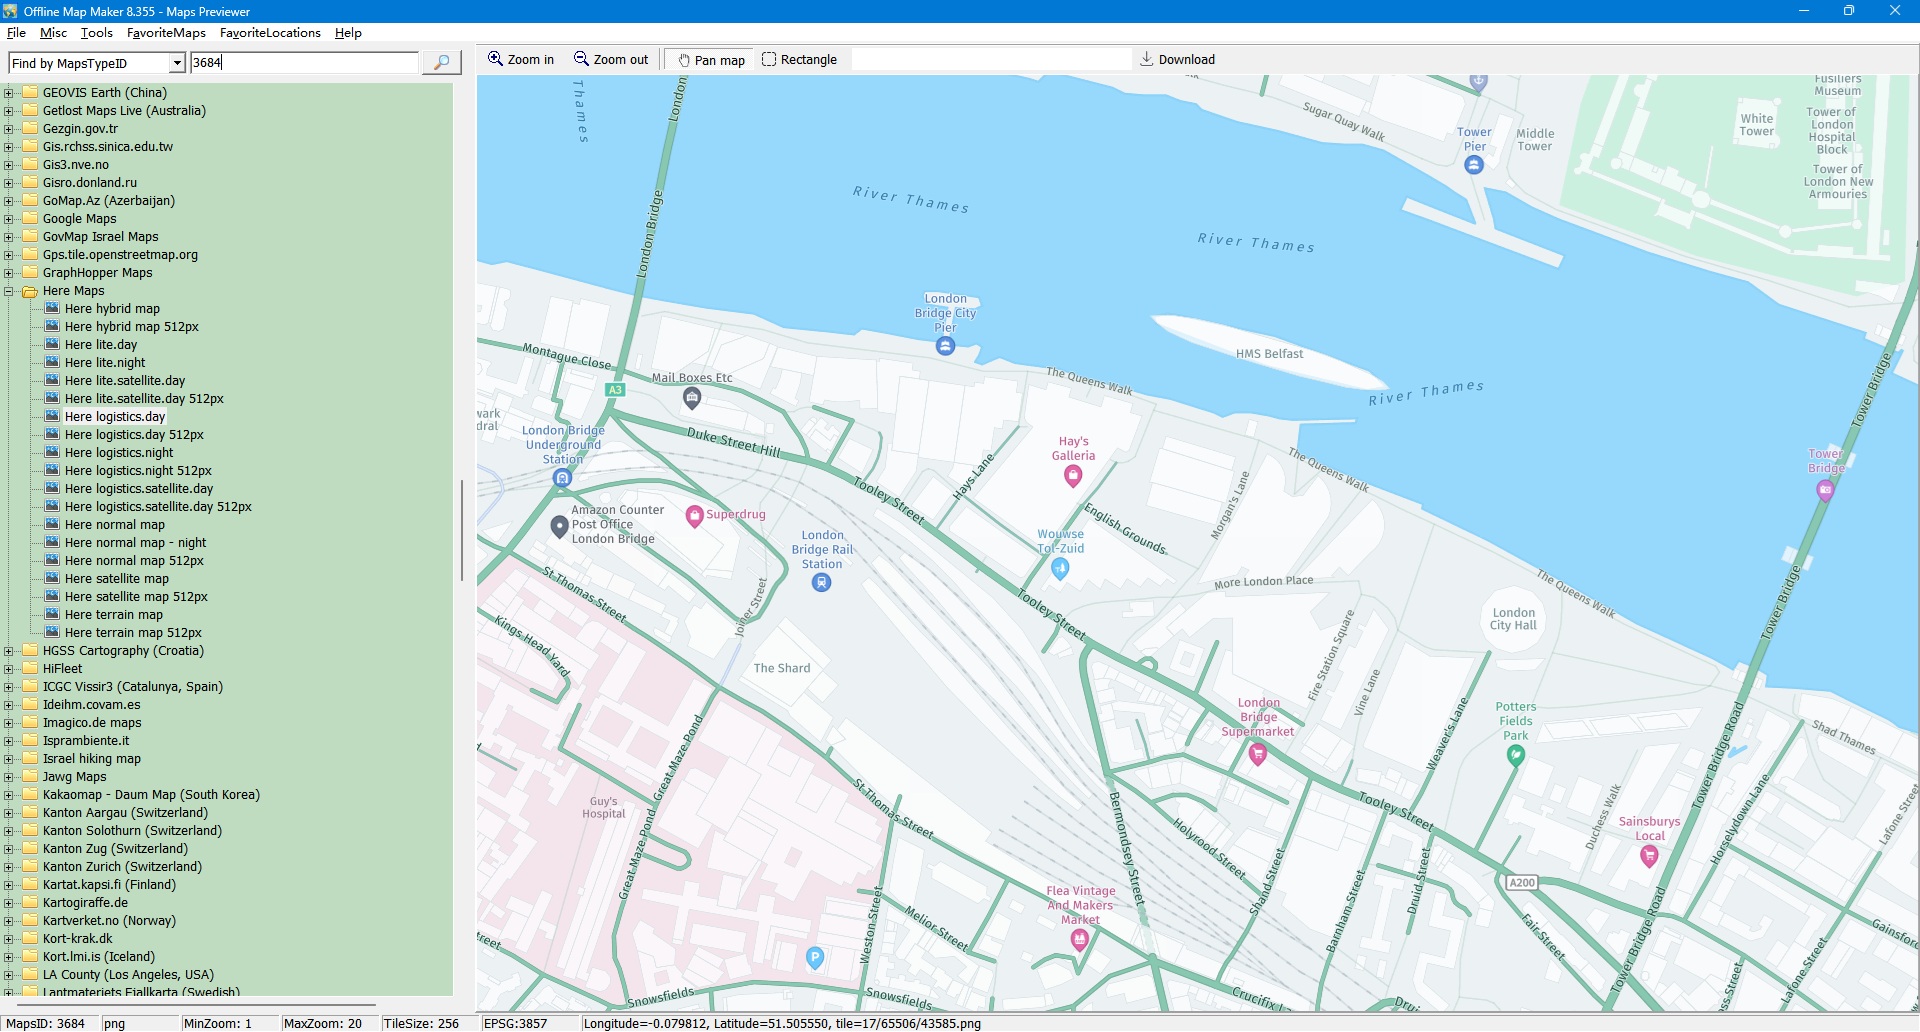Click the MapsTypeID search input field
Viewport: 1920px width, 1032px height.
pos(303,63)
